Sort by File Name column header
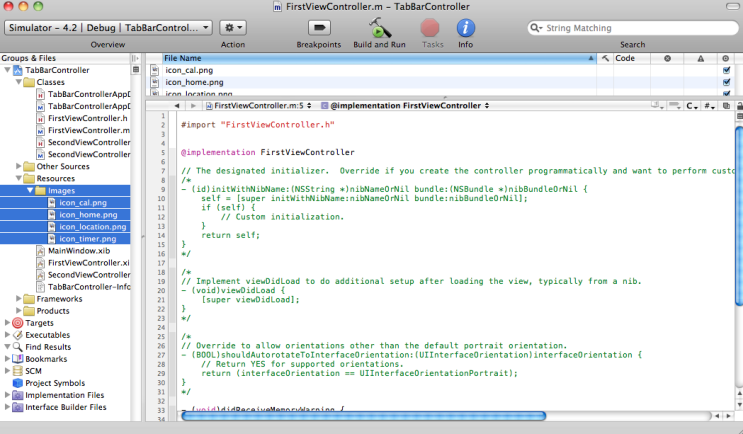 pos(379,58)
